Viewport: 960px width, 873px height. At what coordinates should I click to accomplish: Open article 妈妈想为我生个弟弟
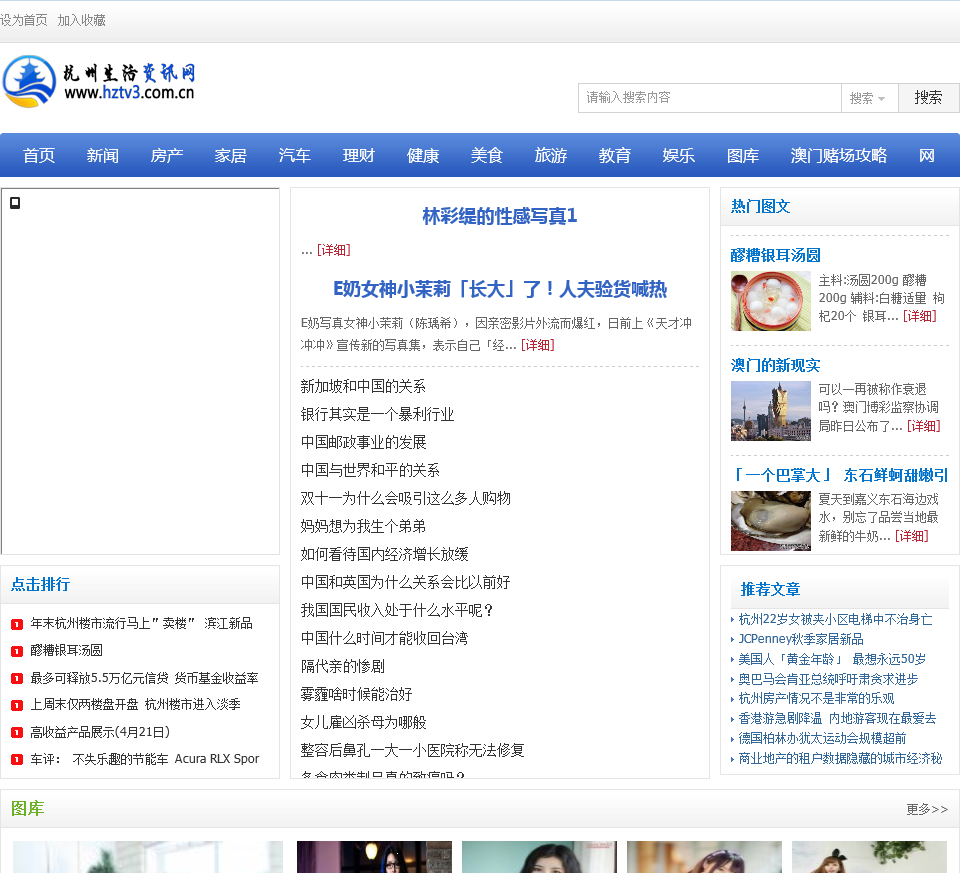[363, 526]
